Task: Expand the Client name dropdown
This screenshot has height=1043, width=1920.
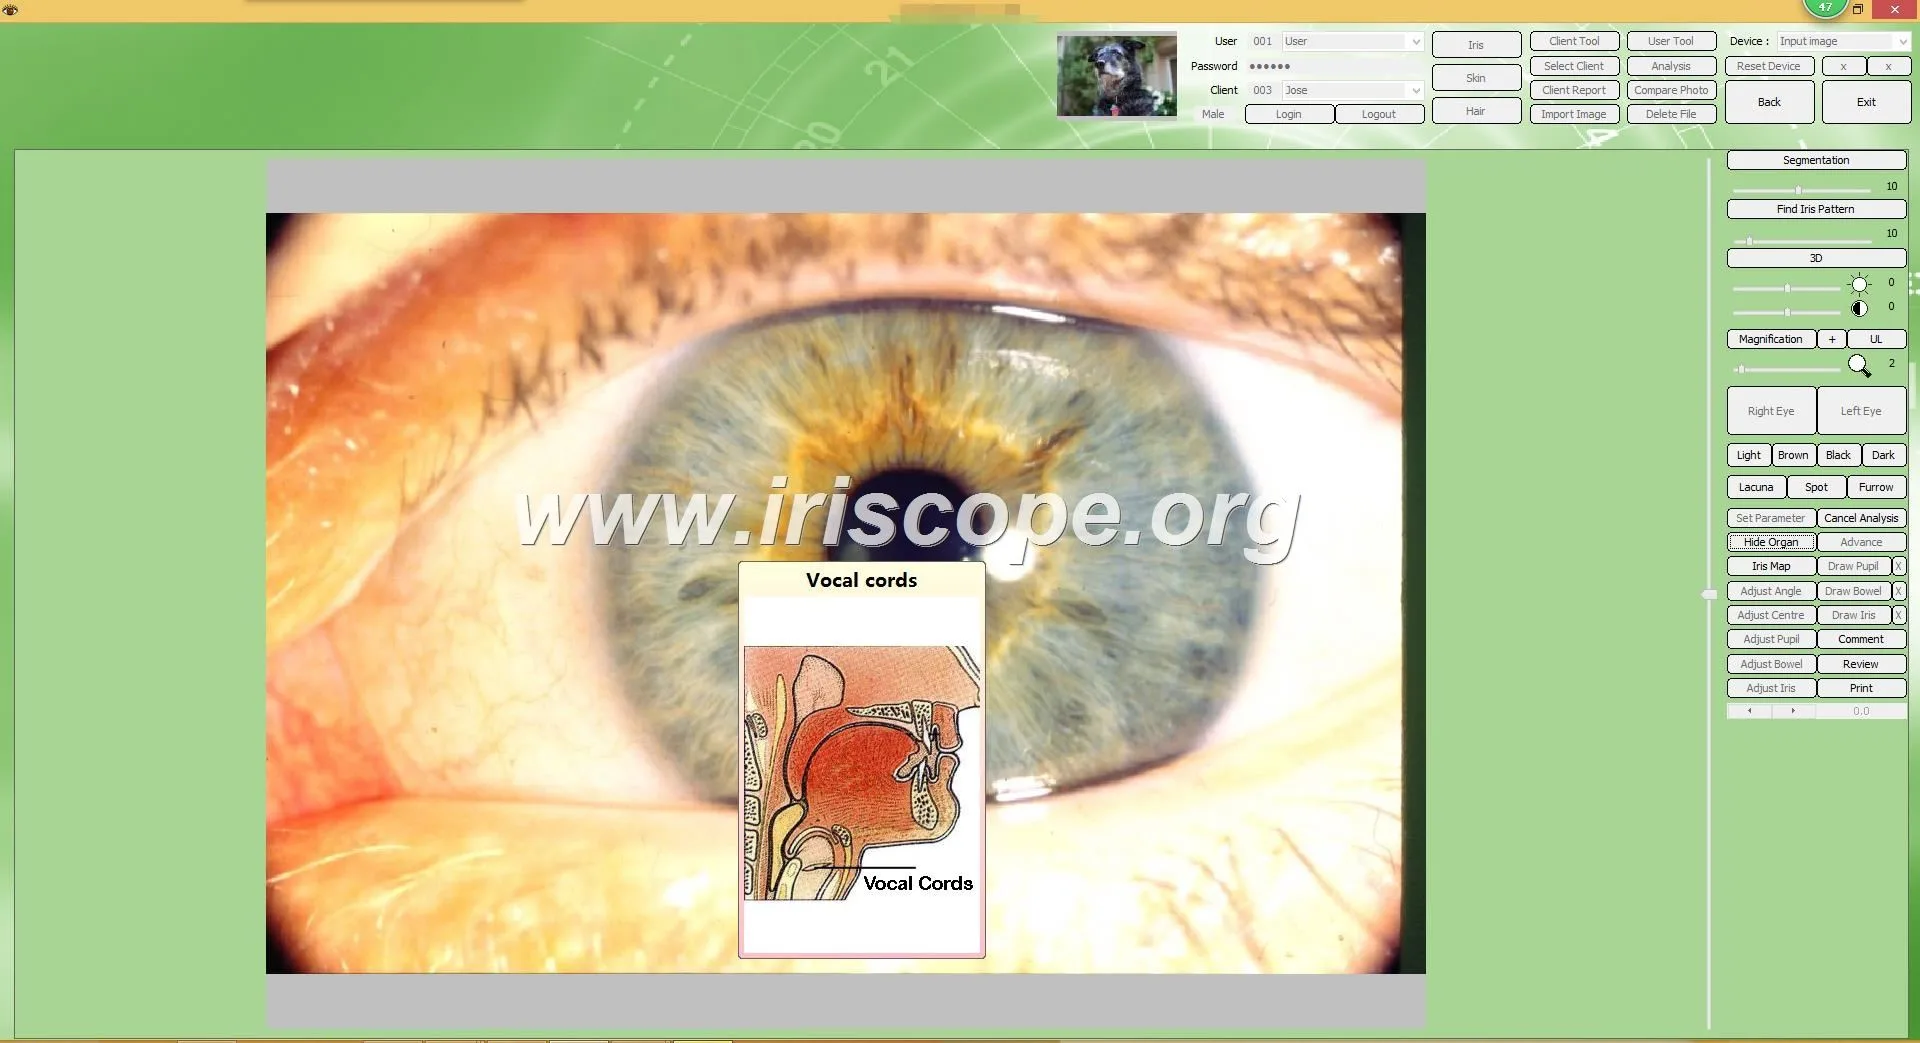Action: (1416, 90)
